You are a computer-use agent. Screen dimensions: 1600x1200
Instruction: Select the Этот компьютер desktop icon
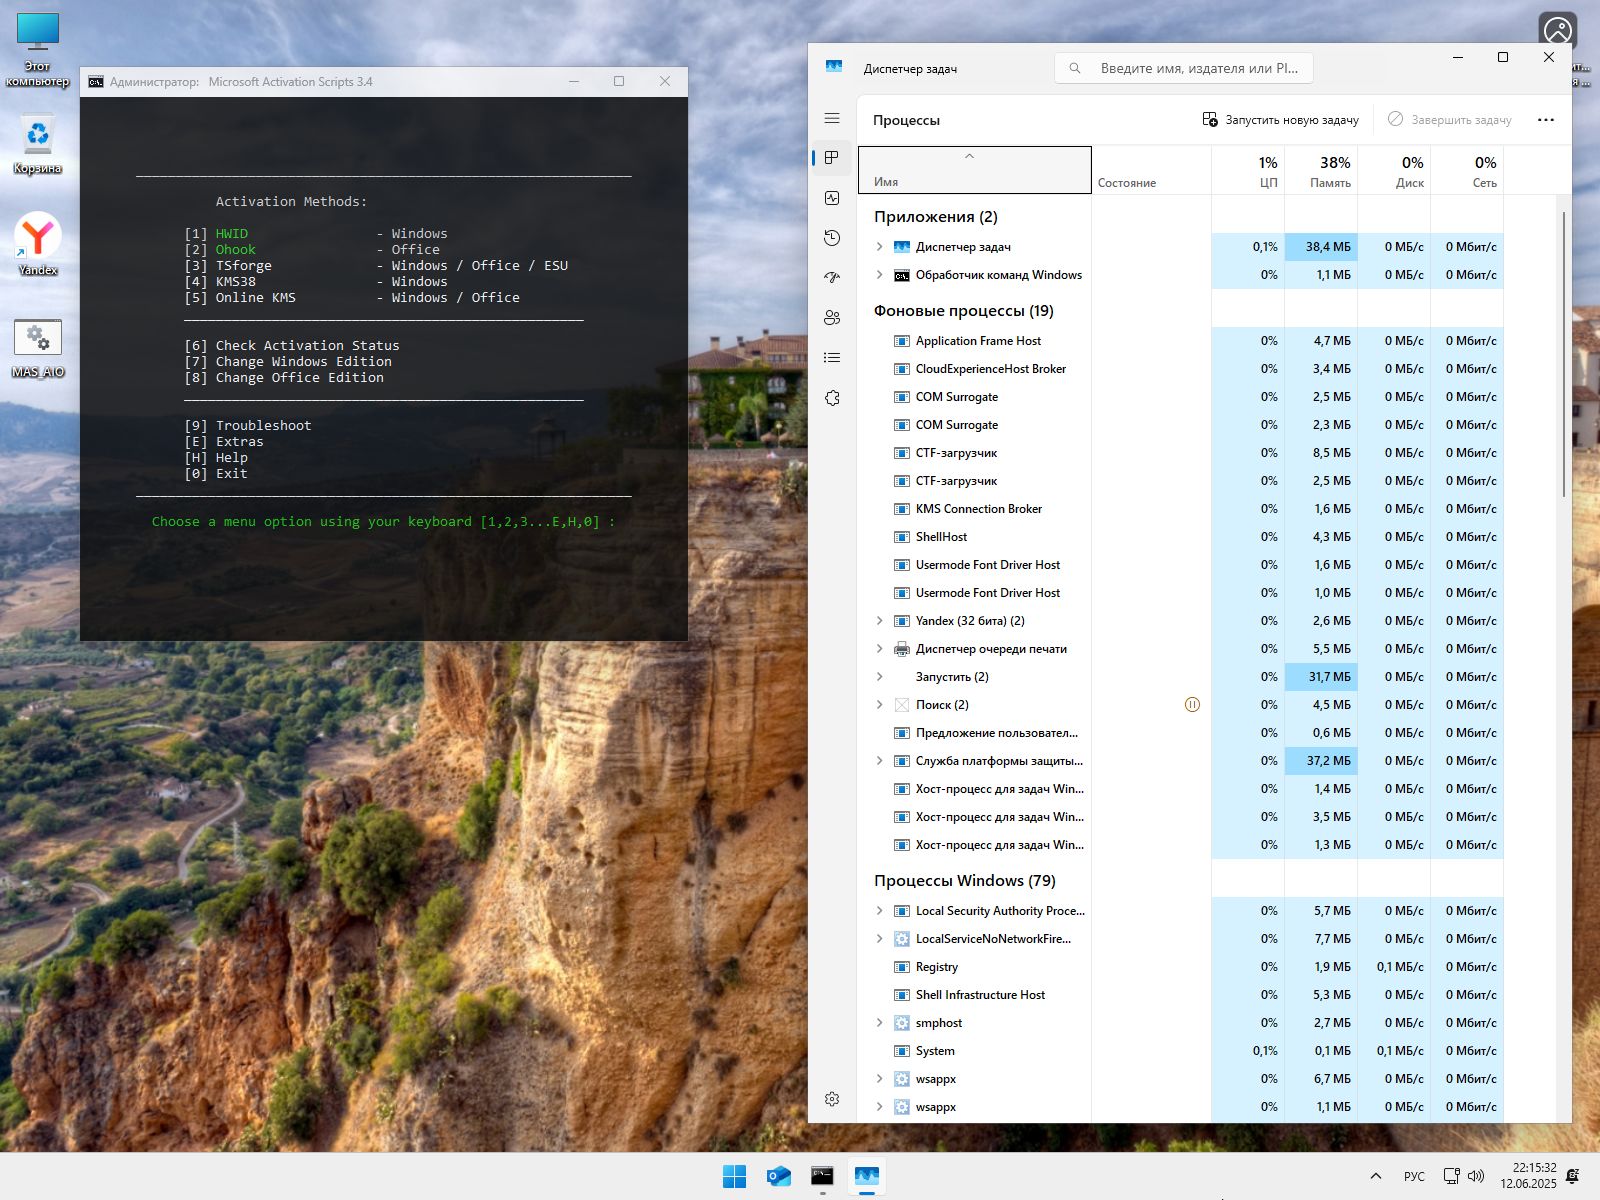pos(38,50)
